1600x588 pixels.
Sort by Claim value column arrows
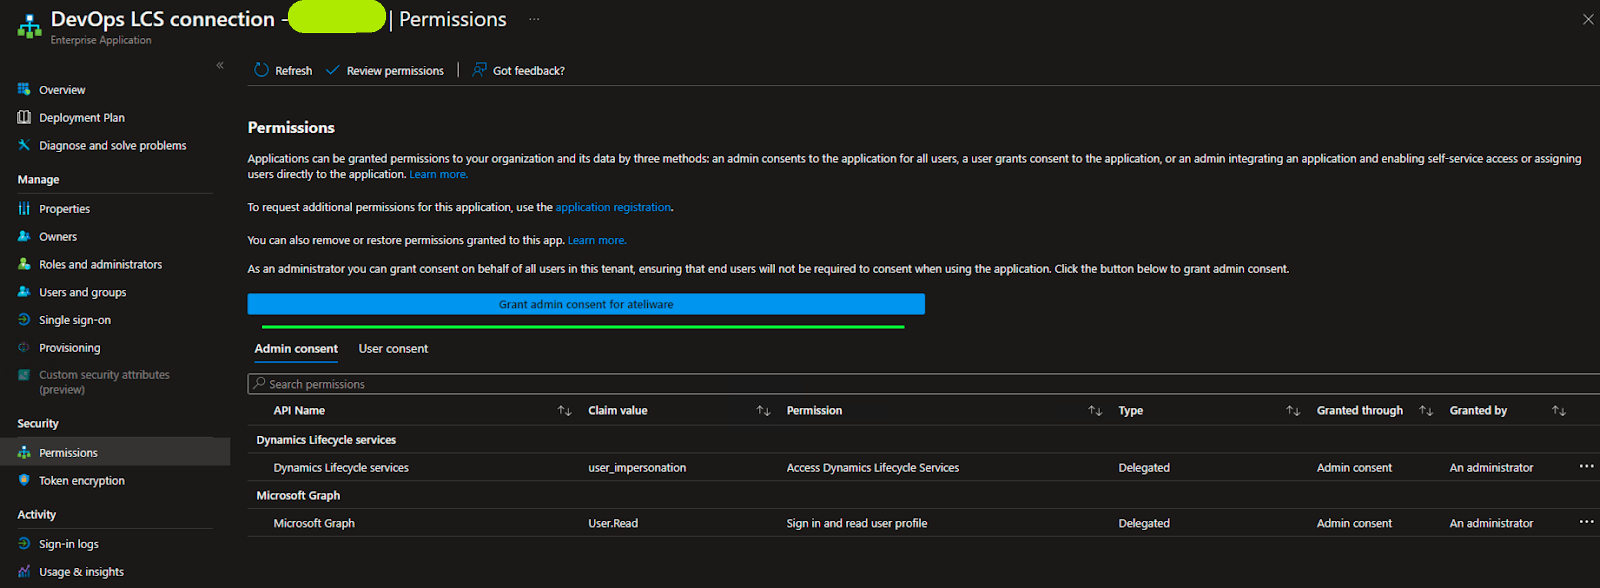pos(764,411)
